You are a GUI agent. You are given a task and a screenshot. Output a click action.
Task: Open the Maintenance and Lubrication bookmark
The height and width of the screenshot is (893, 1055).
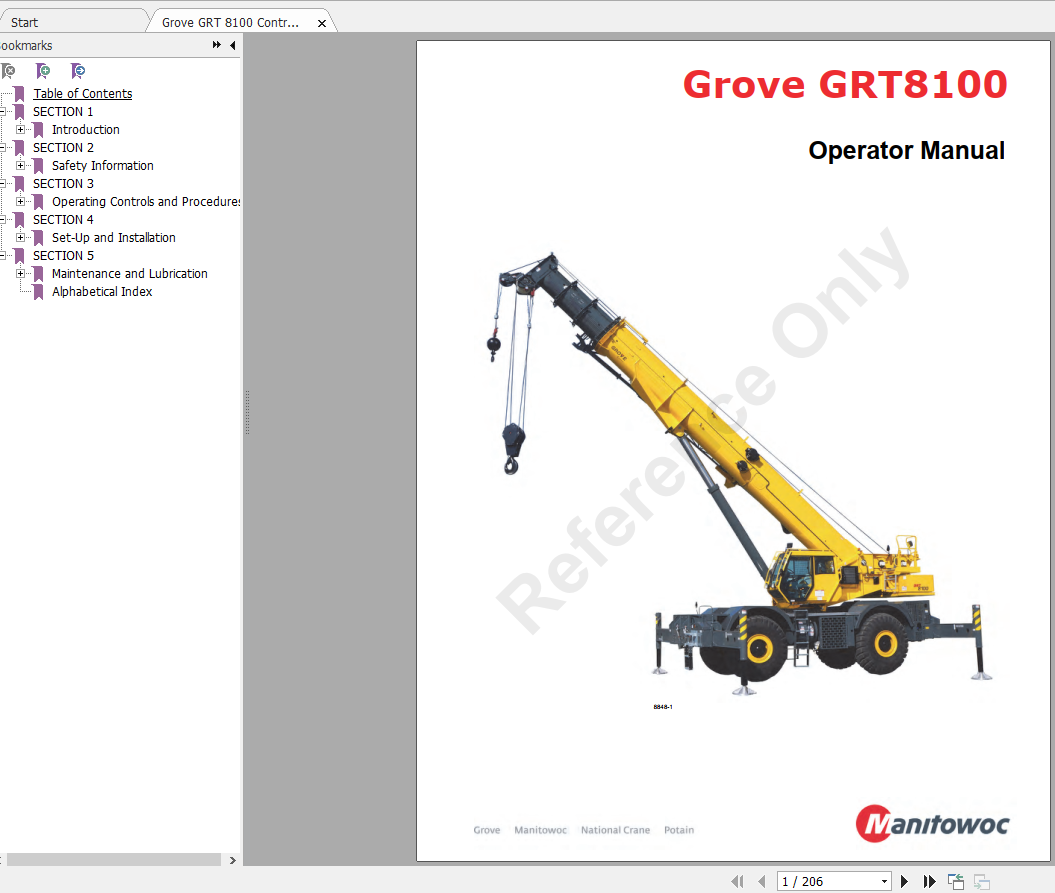(129, 273)
